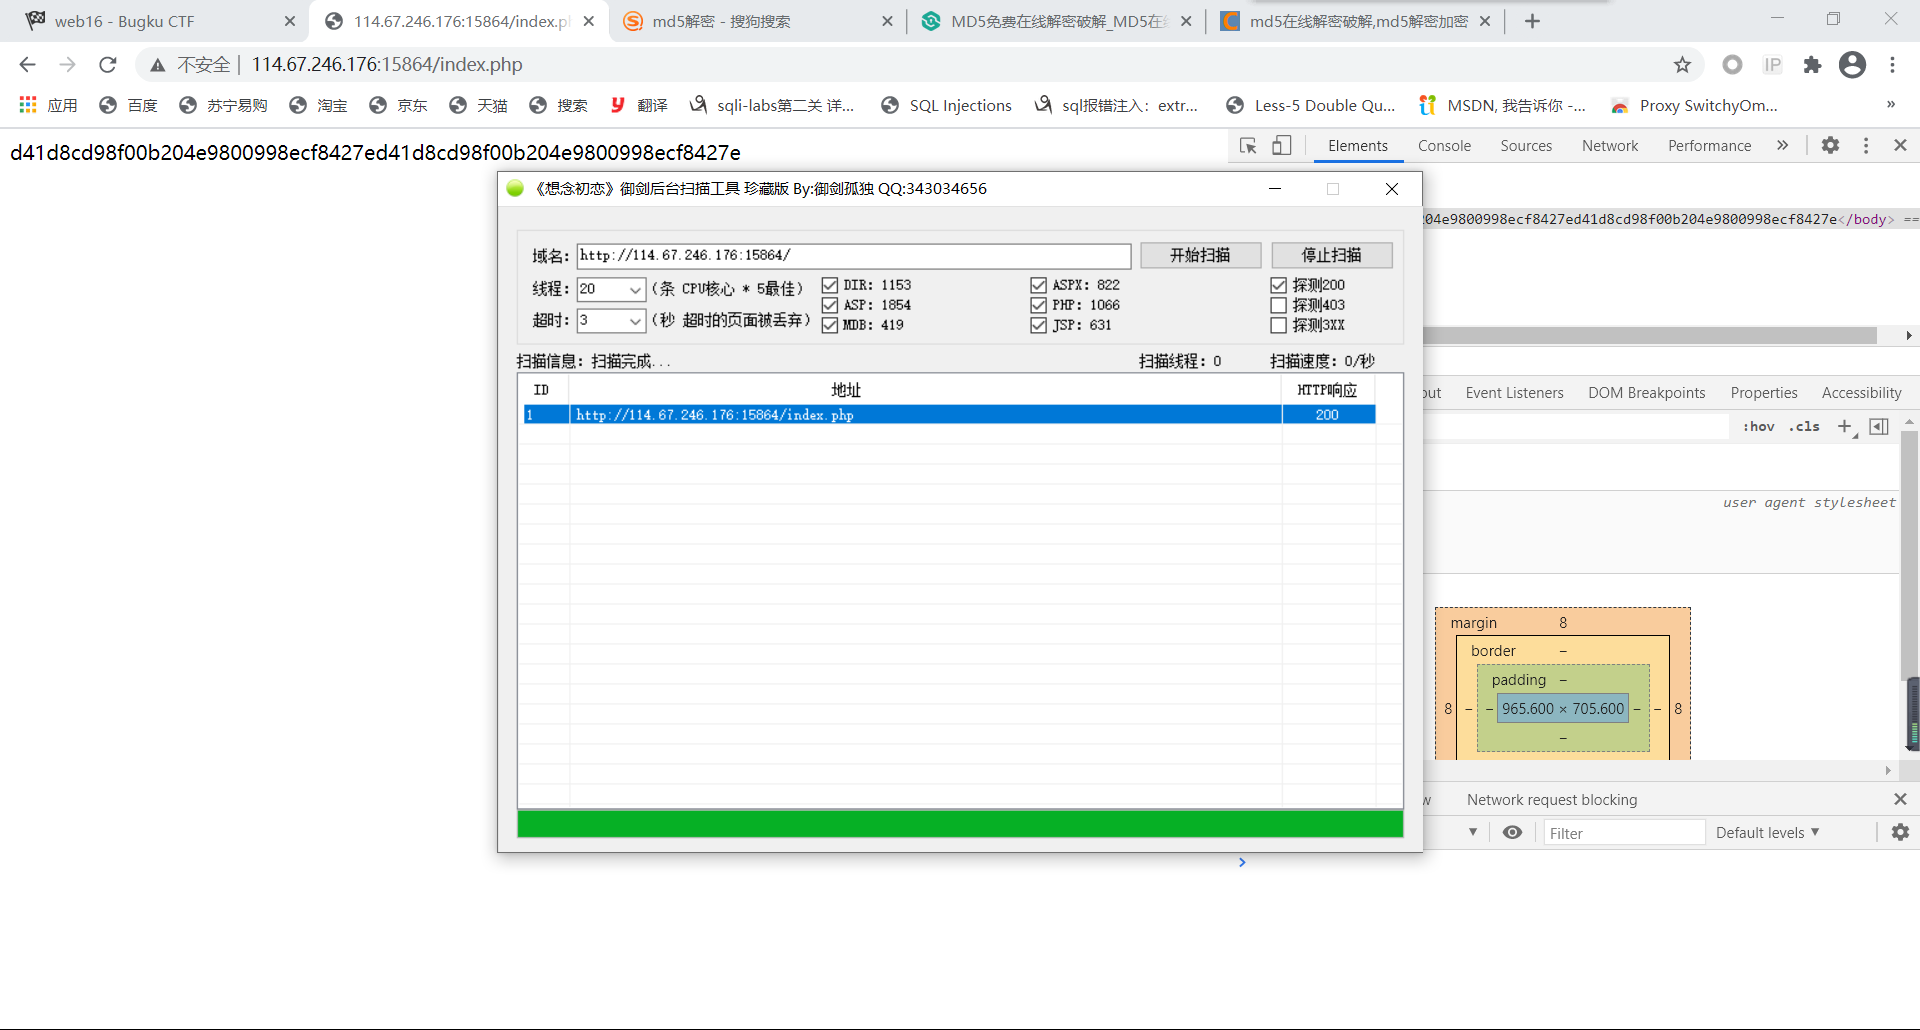
Task: Click the 开始扫描 start scan button
Action: tap(1200, 256)
